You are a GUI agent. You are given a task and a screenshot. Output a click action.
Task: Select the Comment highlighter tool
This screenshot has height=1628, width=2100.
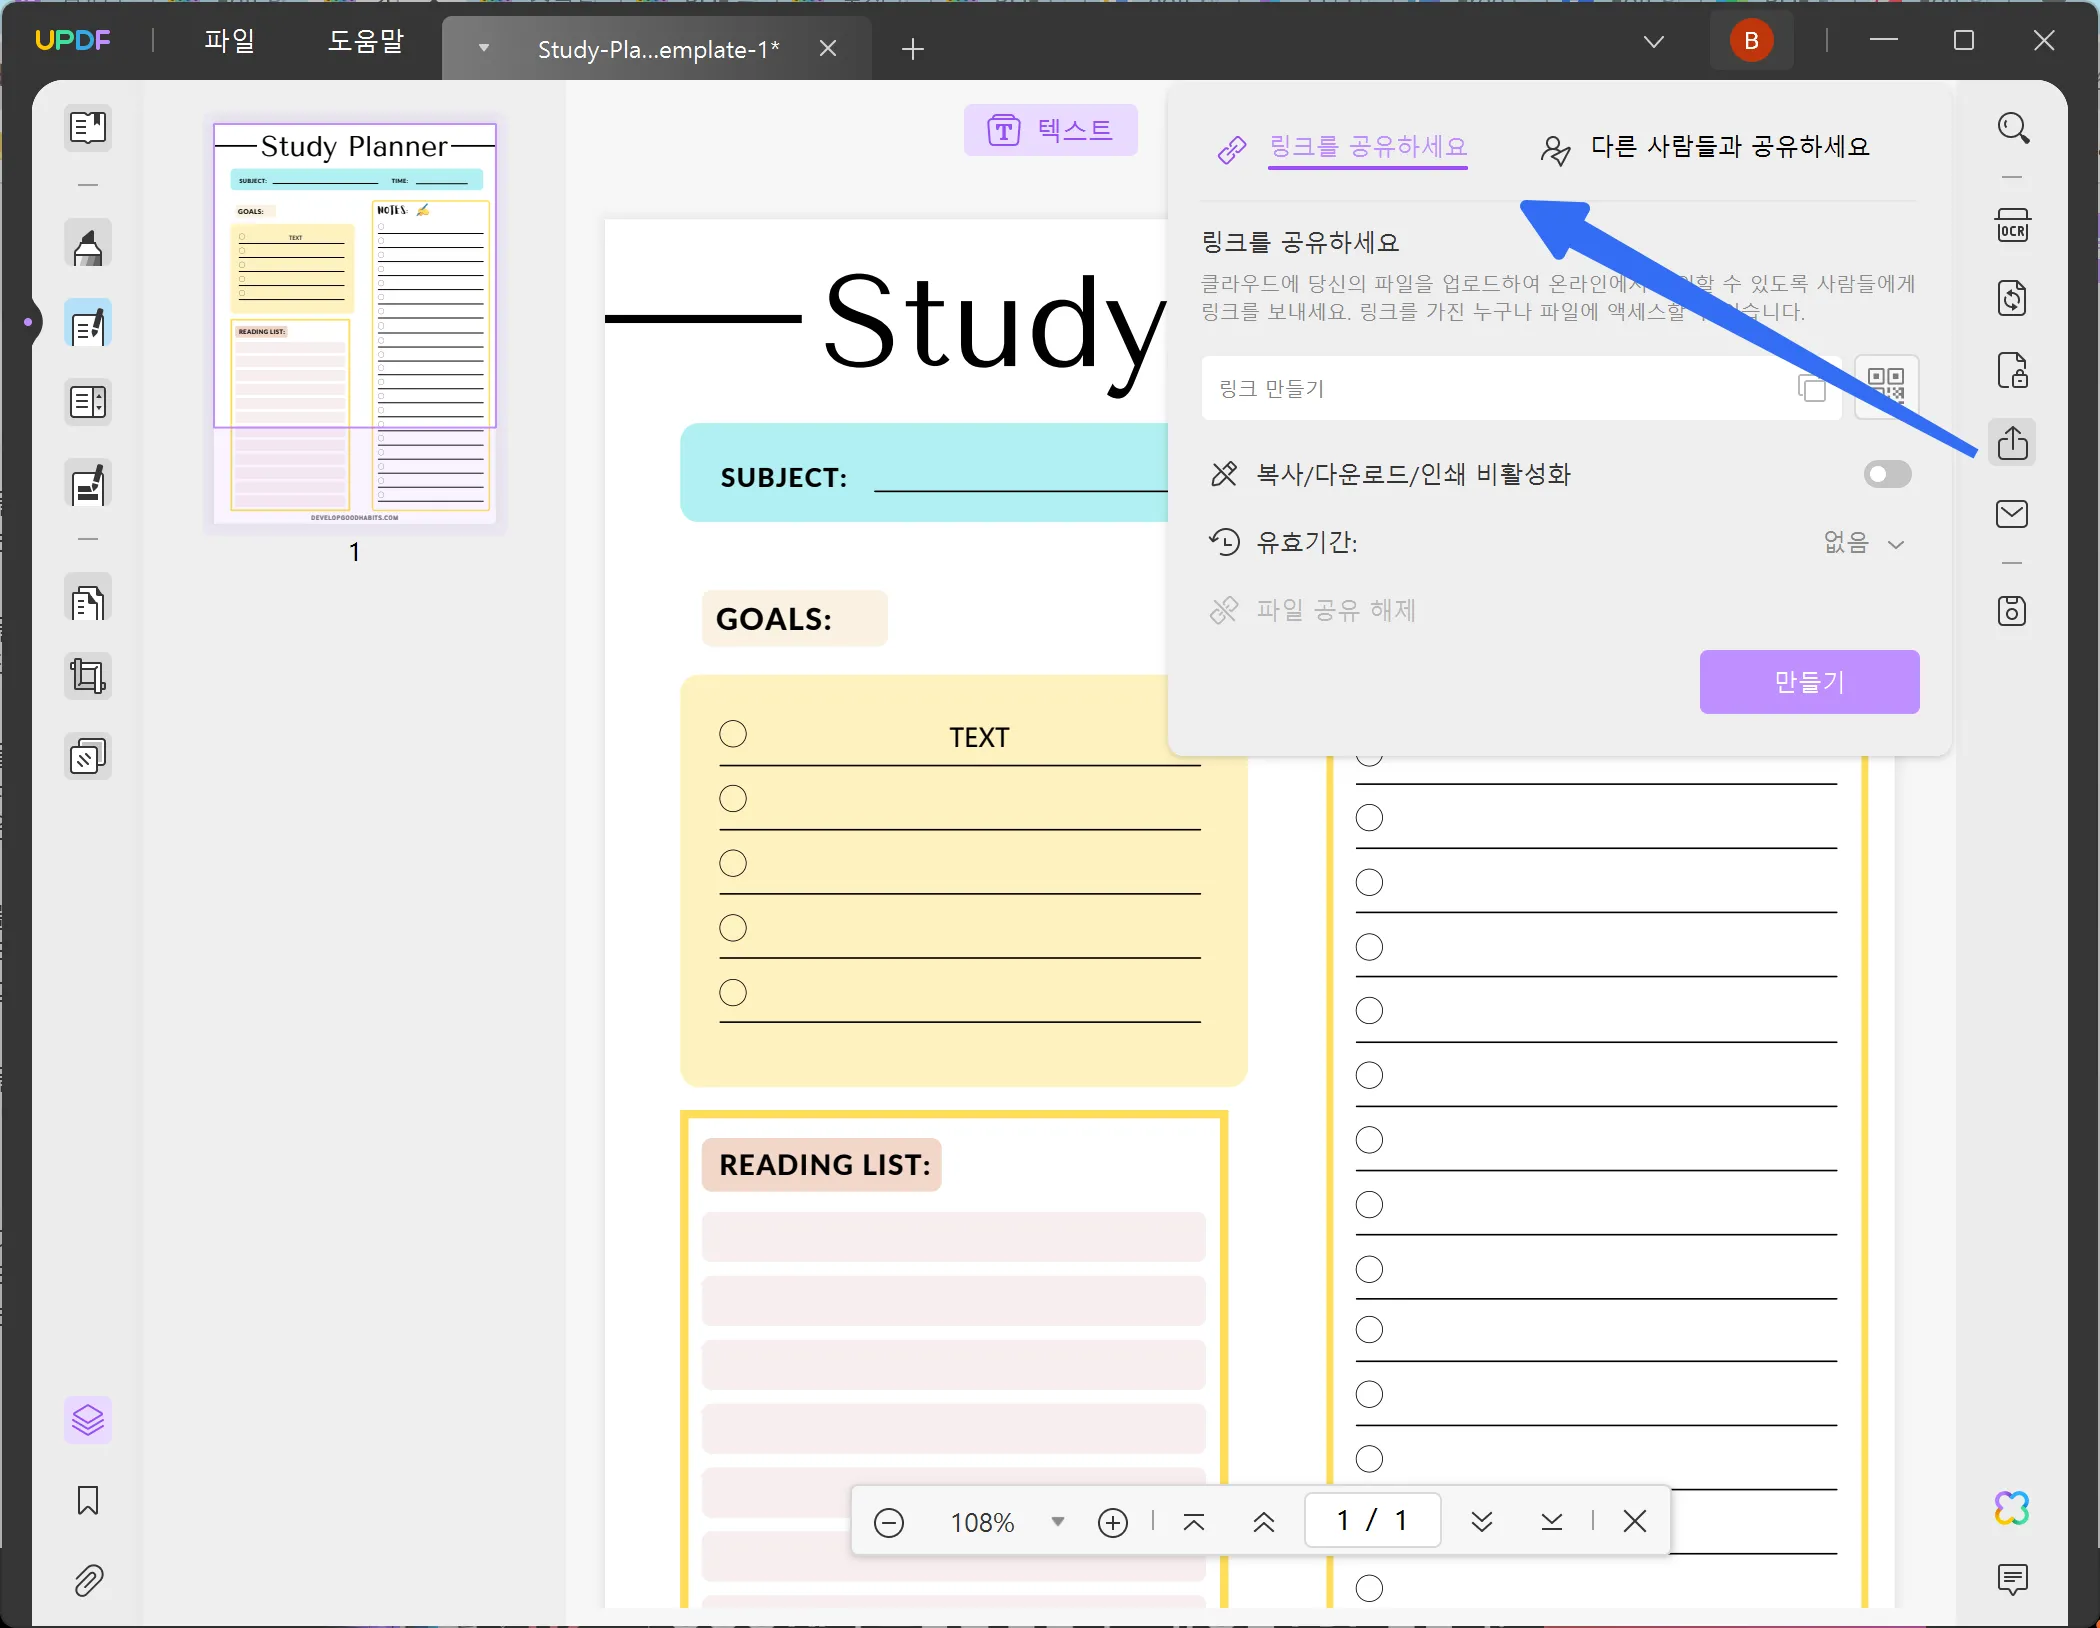click(x=88, y=245)
